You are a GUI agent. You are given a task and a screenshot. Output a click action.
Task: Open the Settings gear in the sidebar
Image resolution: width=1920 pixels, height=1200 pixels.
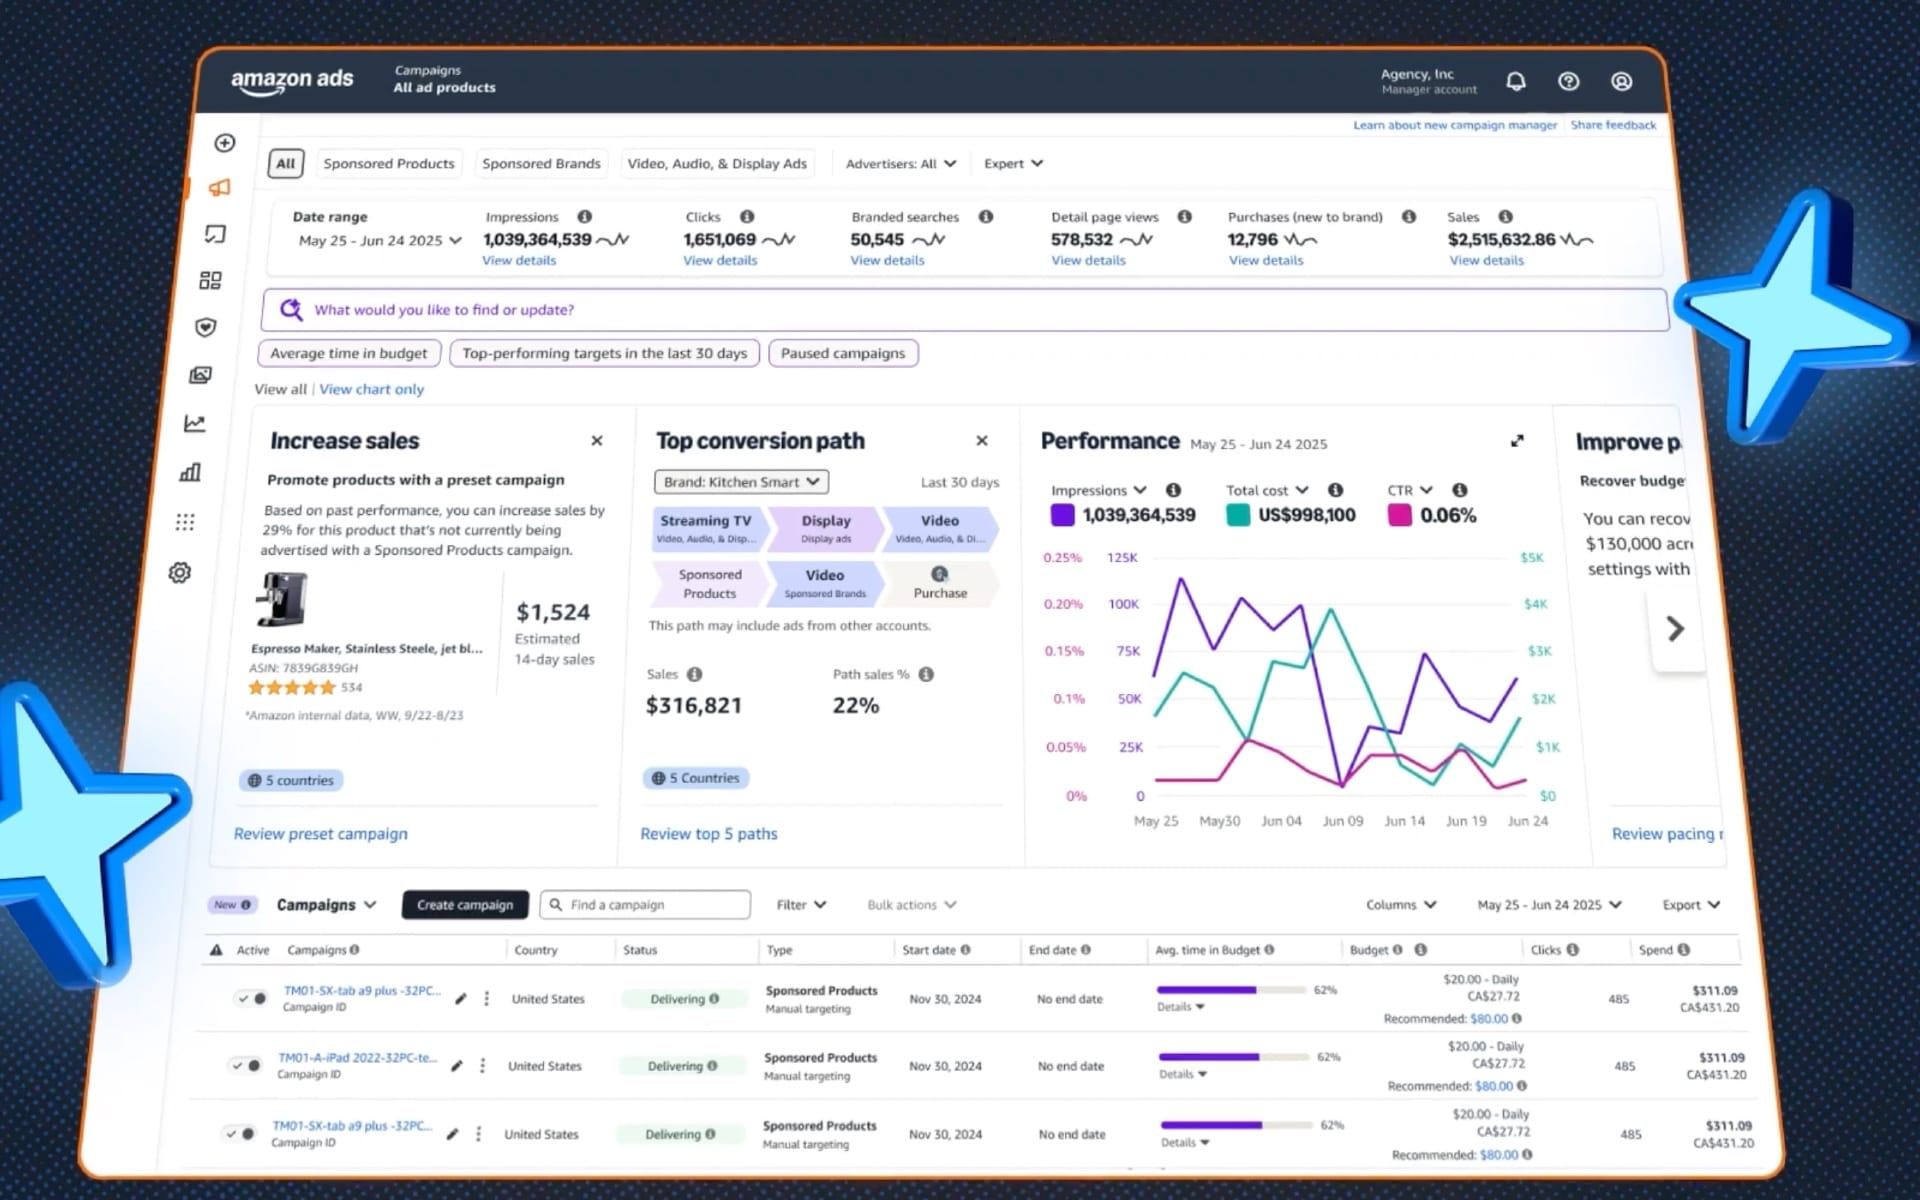coord(180,572)
